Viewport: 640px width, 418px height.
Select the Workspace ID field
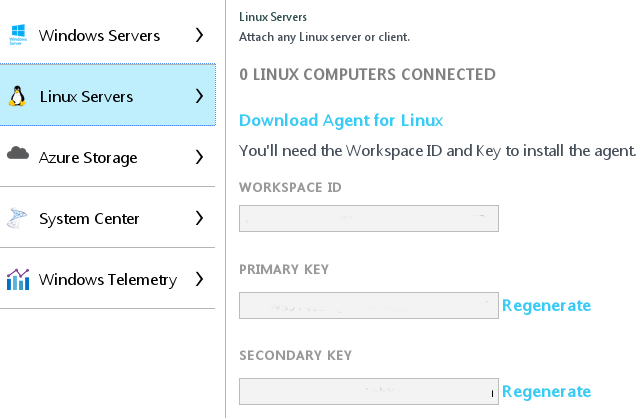coord(369,218)
